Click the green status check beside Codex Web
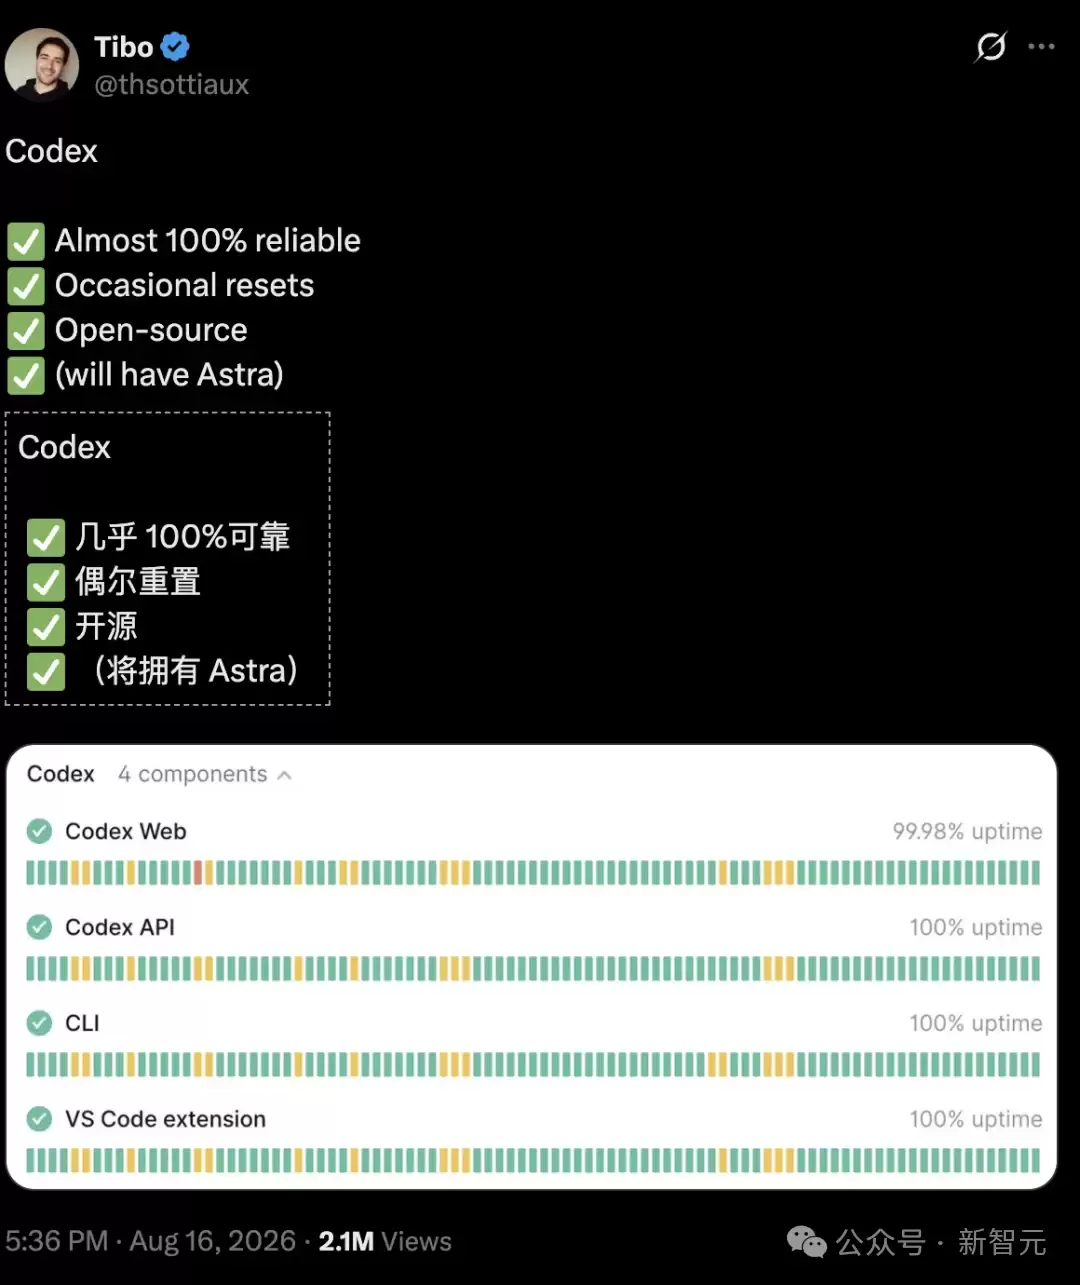 coord(40,831)
